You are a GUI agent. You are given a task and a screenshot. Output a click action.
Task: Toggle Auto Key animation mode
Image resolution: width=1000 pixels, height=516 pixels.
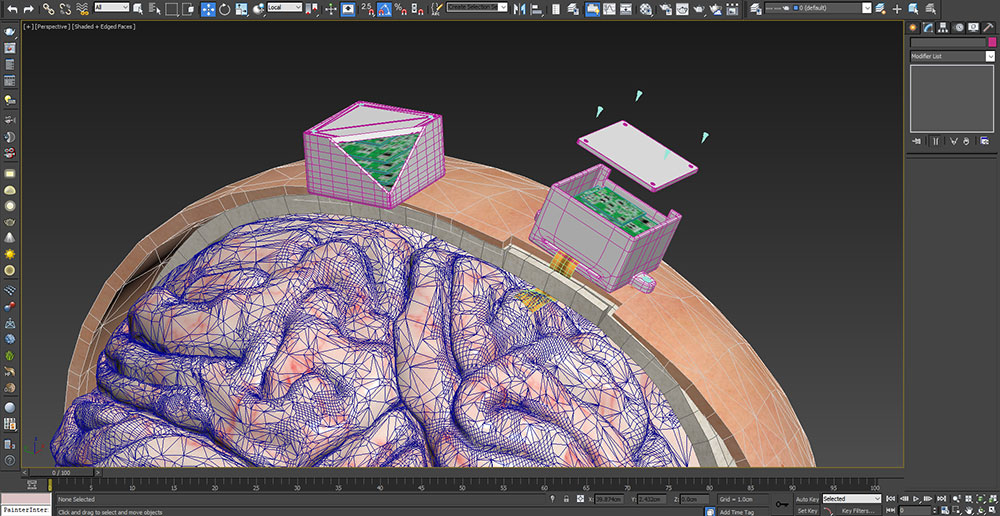pos(806,498)
